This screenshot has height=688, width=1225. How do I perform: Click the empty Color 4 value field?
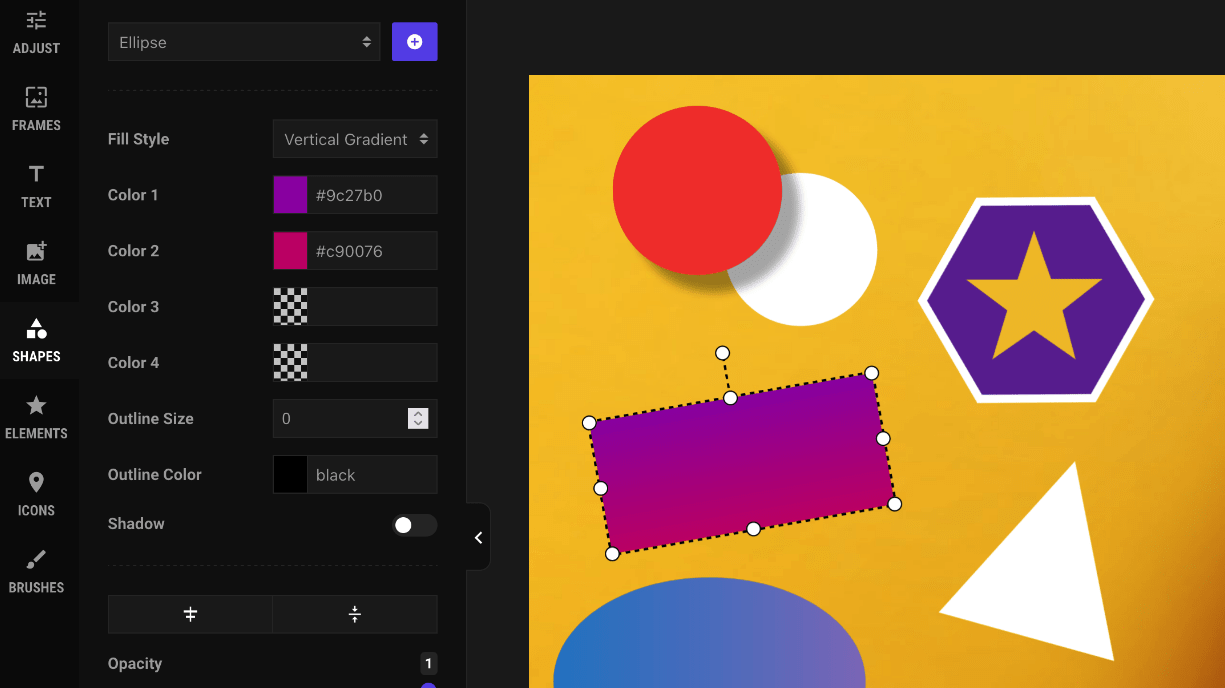[x=372, y=362]
